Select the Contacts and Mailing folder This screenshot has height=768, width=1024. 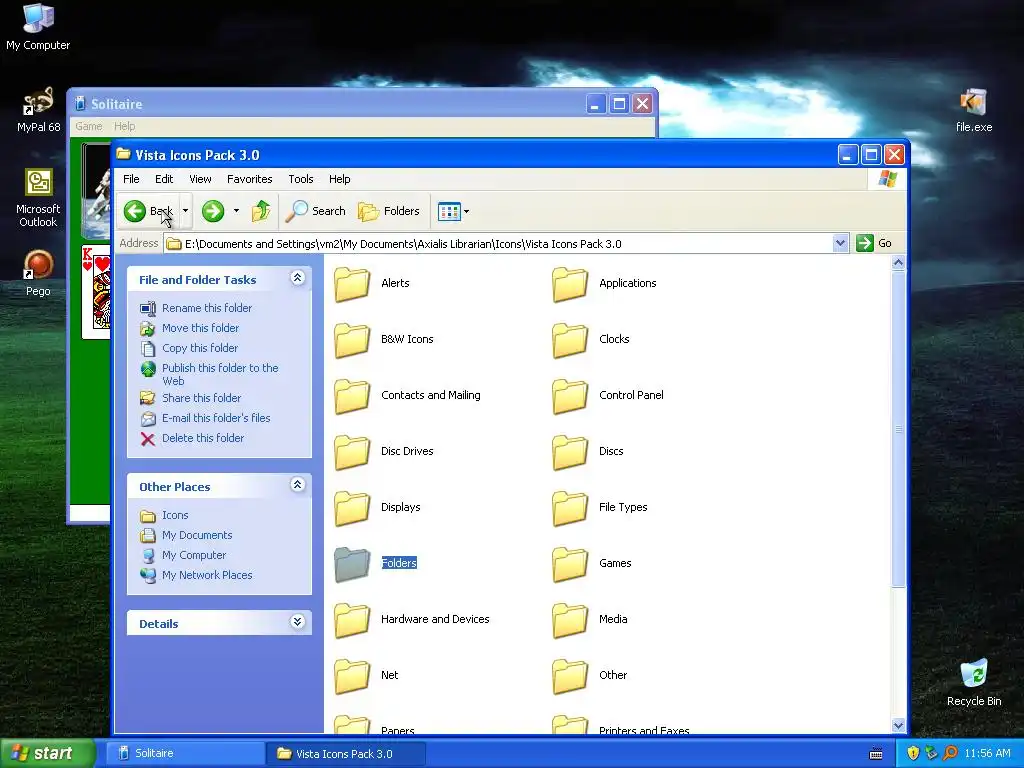(353, 396)
